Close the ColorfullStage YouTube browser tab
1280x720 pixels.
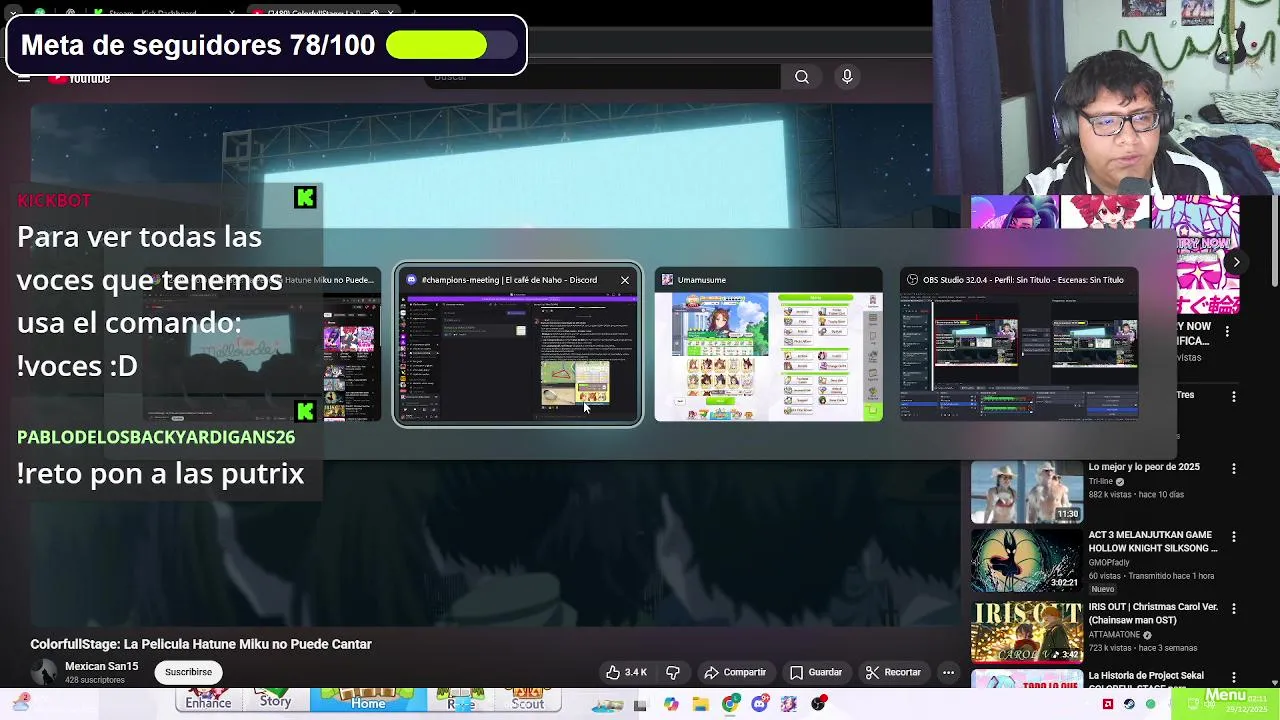390,12
